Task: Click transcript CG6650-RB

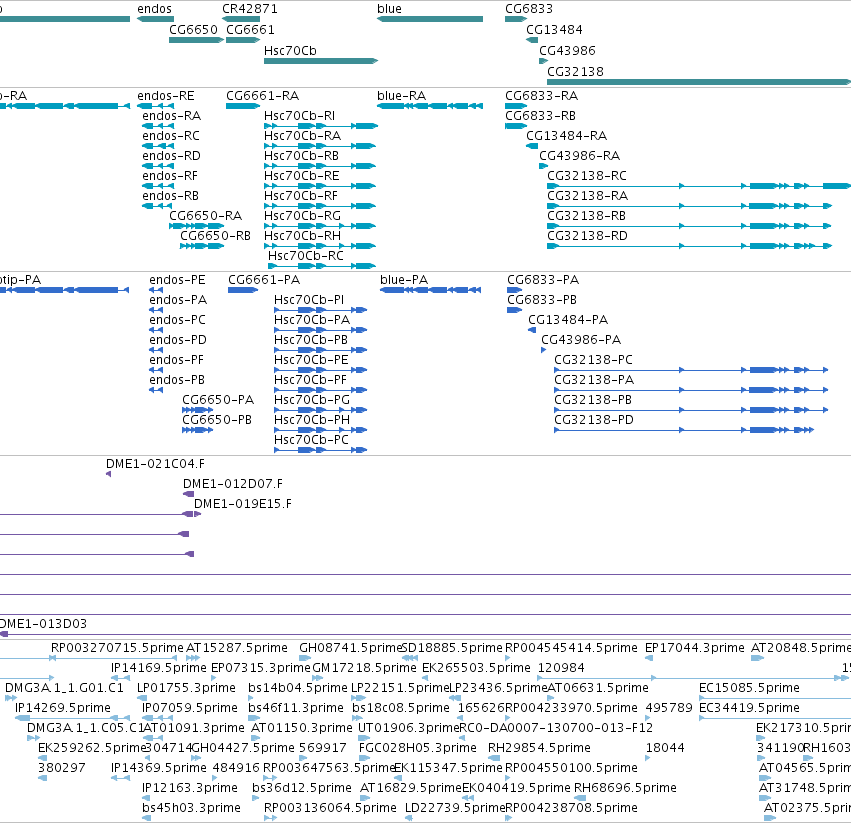Action: [215, 236]
